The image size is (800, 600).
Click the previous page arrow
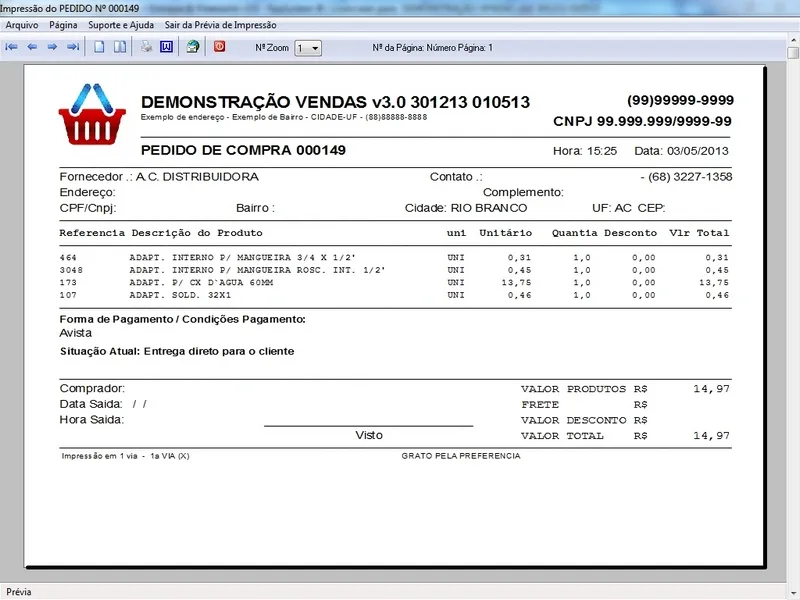(31, 47)
